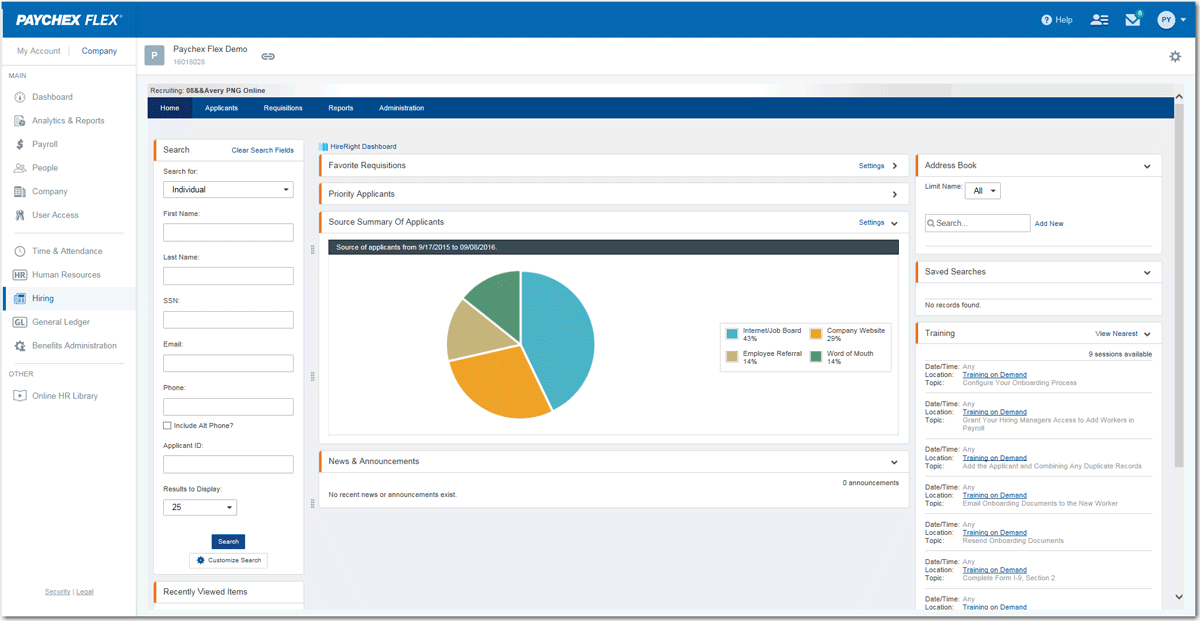This screenshot has width=1200, height=621.
Task: Click the Last Name input field
Action: click(228, 276)
